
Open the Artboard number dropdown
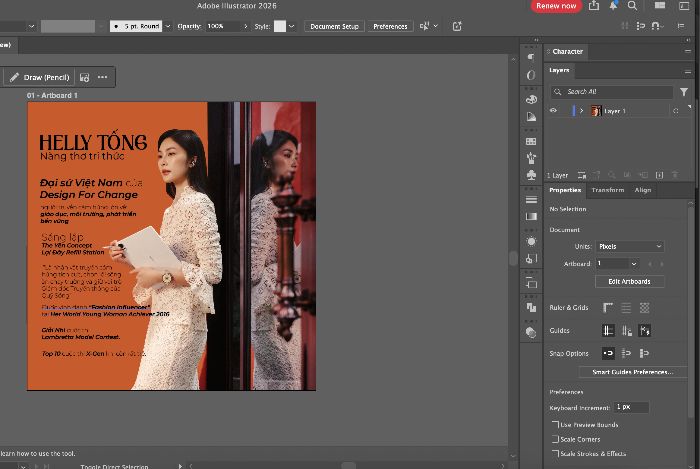click(633, 264)
